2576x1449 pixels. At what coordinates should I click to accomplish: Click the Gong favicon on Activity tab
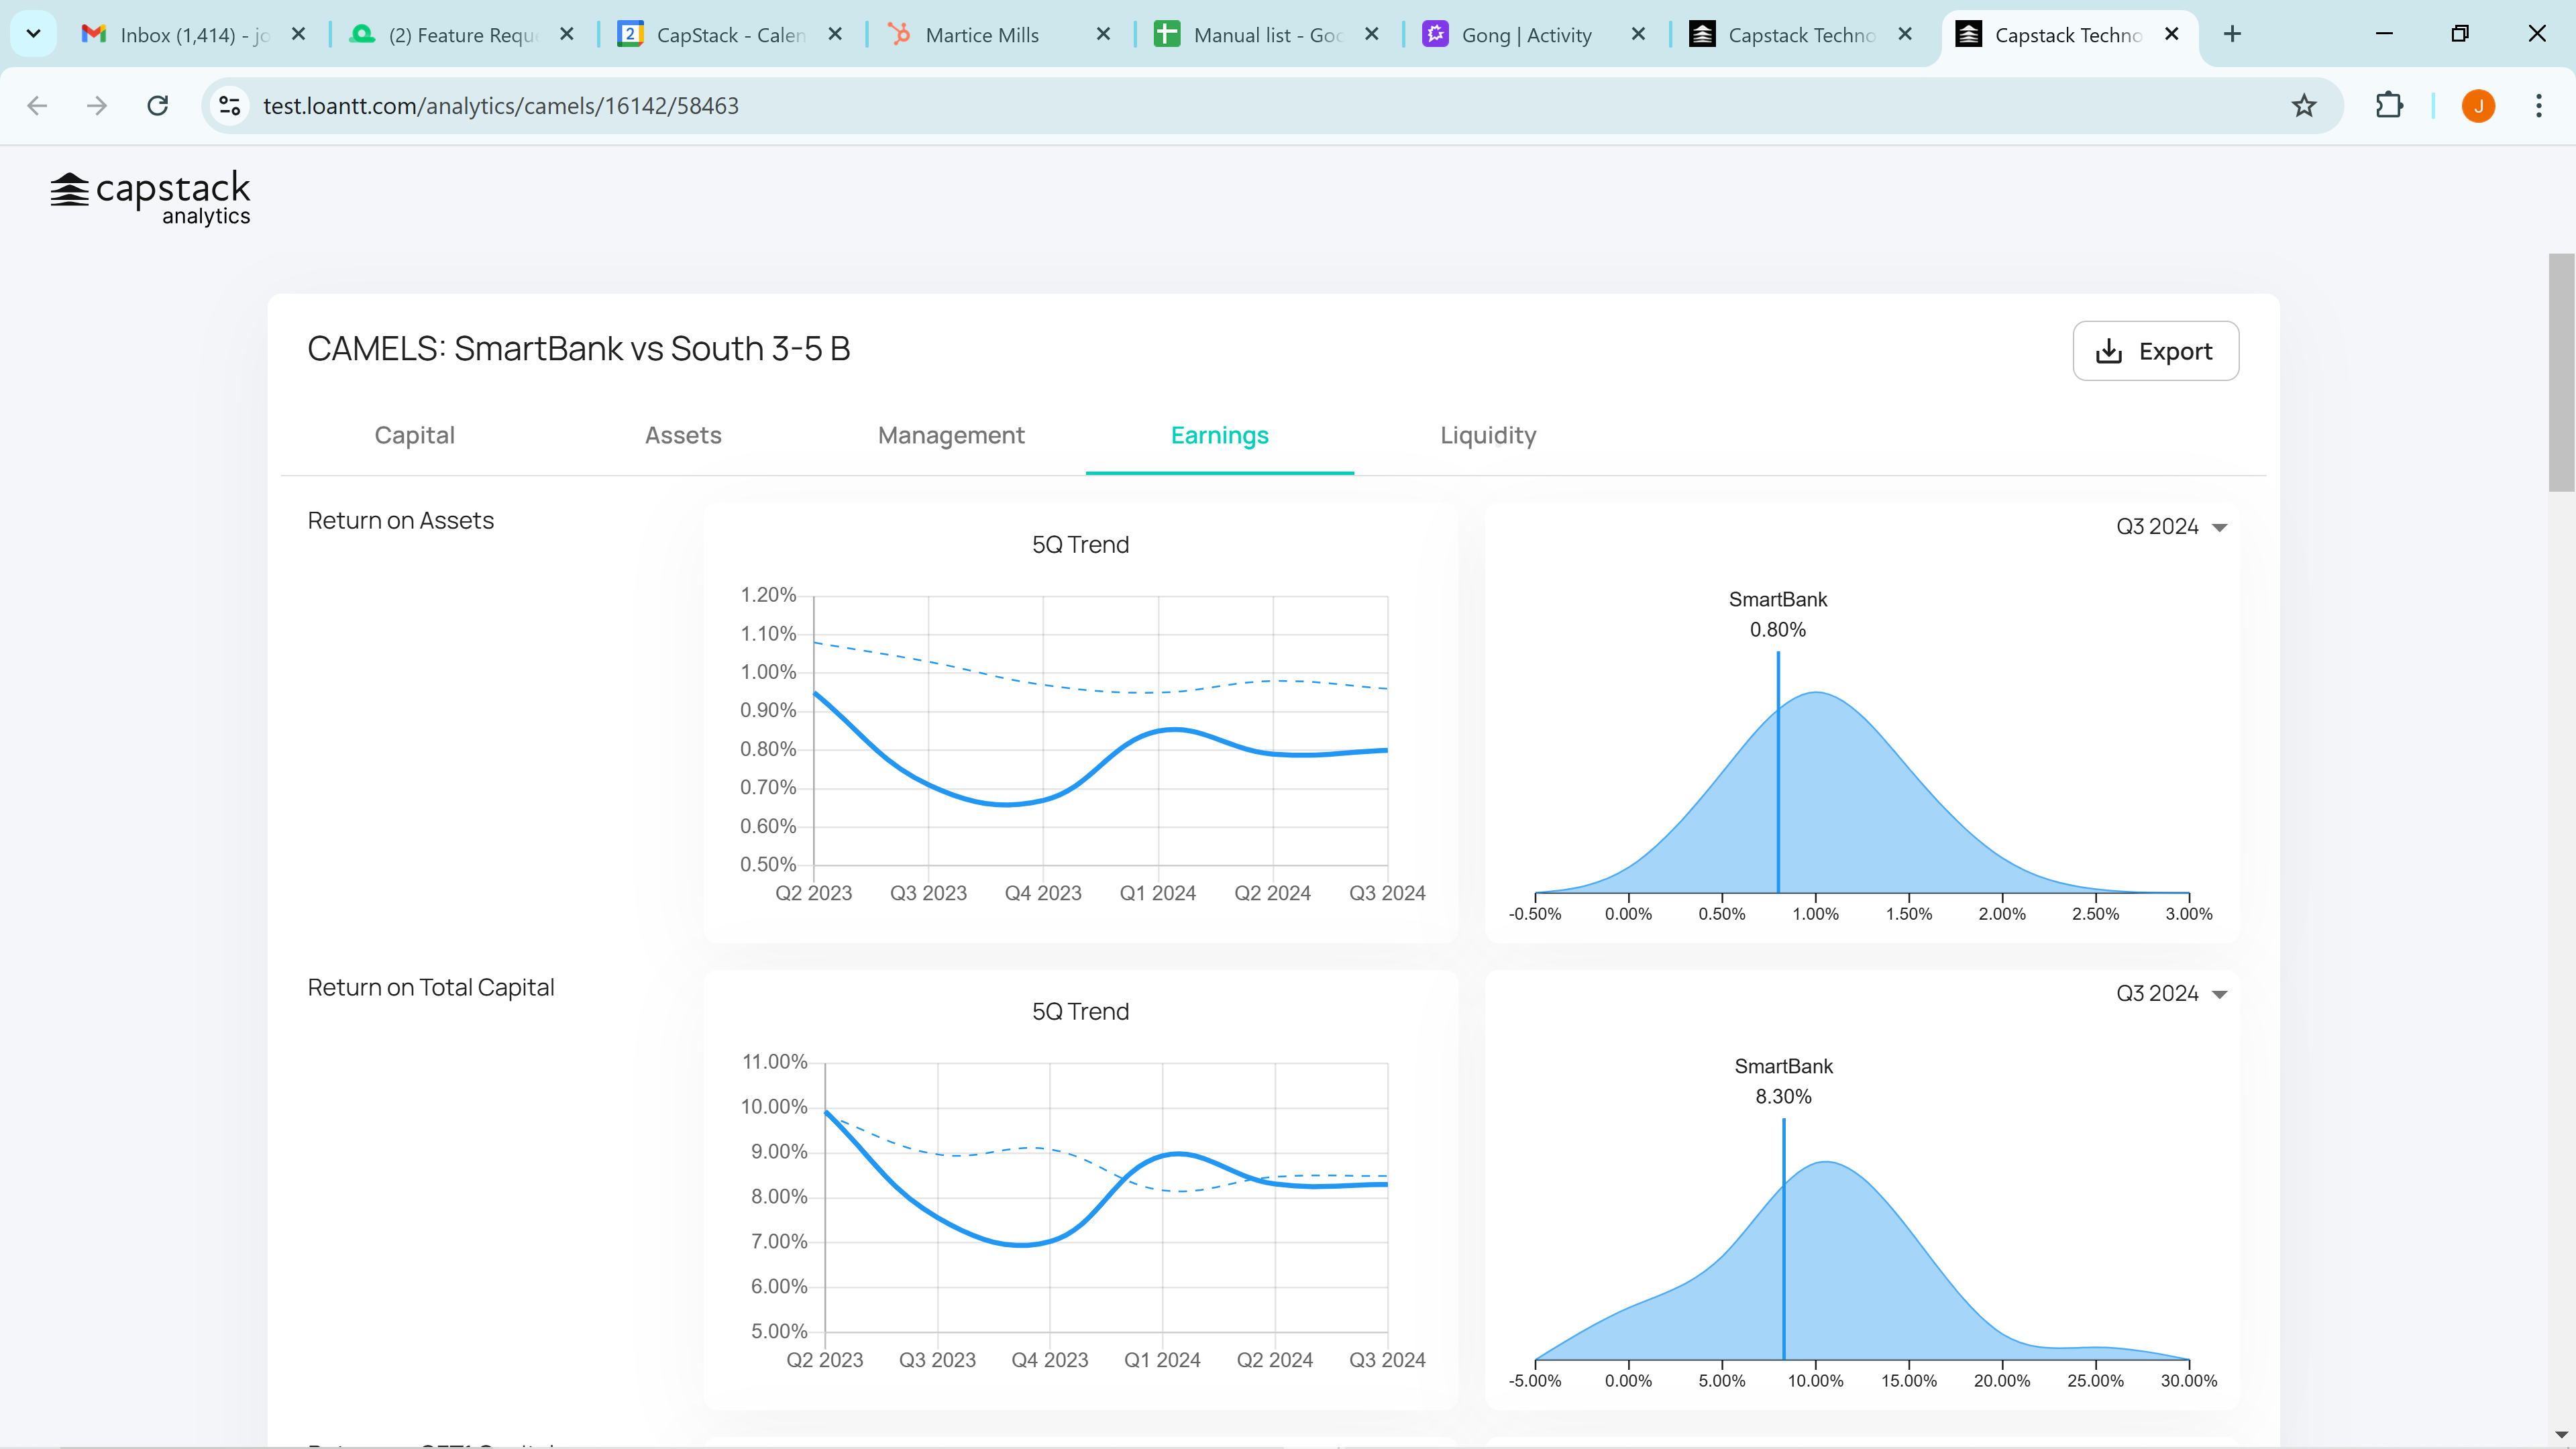pos(1435,34)
